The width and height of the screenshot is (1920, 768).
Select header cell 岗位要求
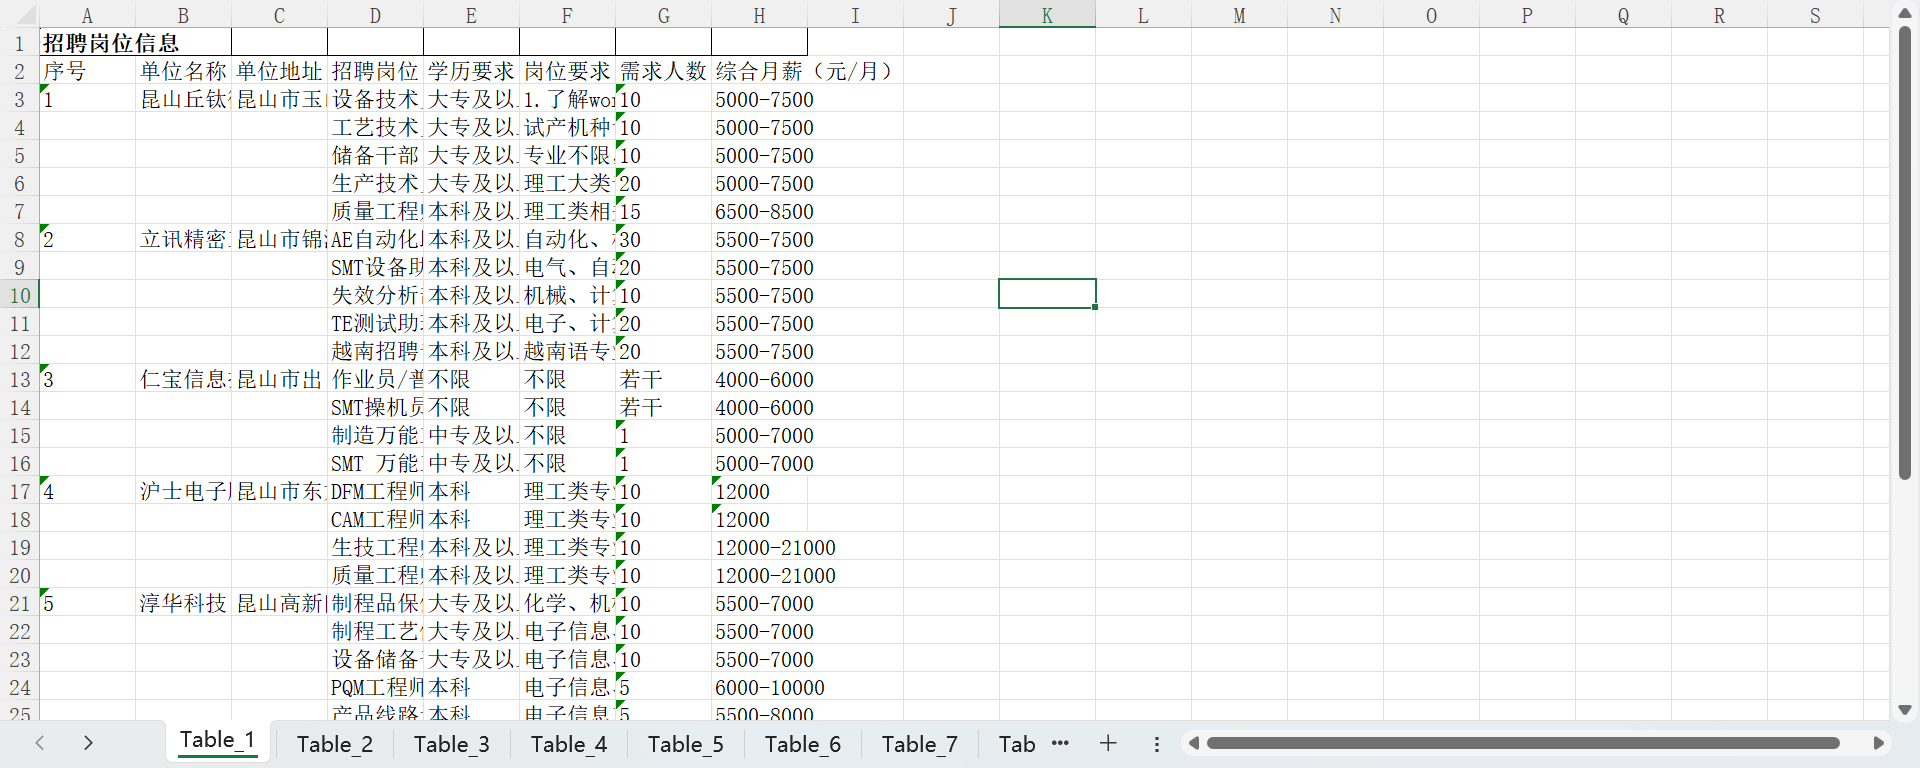[567, 71]
